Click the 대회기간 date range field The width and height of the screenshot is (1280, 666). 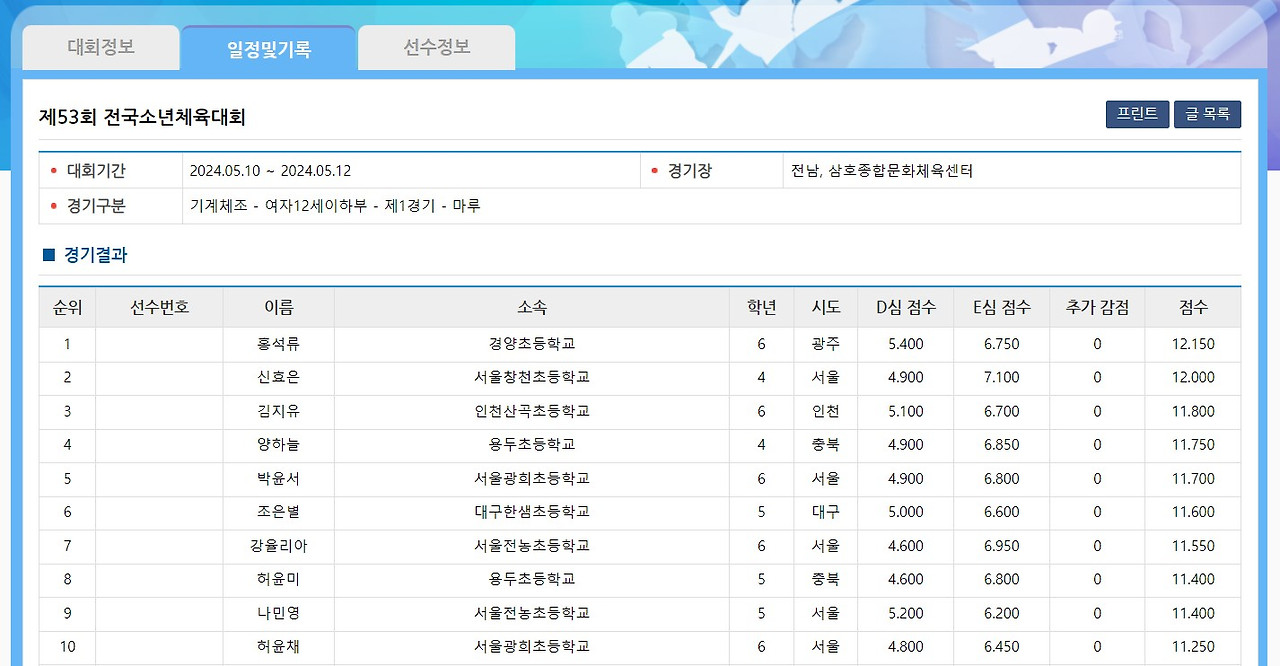click(x=270, y=170)
